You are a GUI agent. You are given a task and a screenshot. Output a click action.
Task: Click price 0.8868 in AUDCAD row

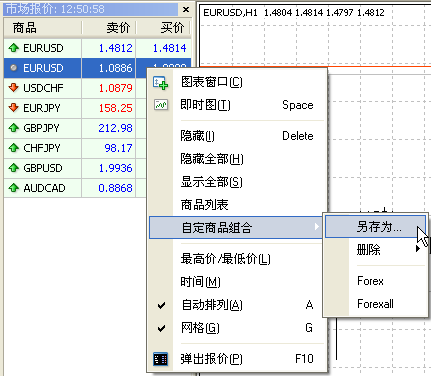pyautogui.click(x=115, y=188)
